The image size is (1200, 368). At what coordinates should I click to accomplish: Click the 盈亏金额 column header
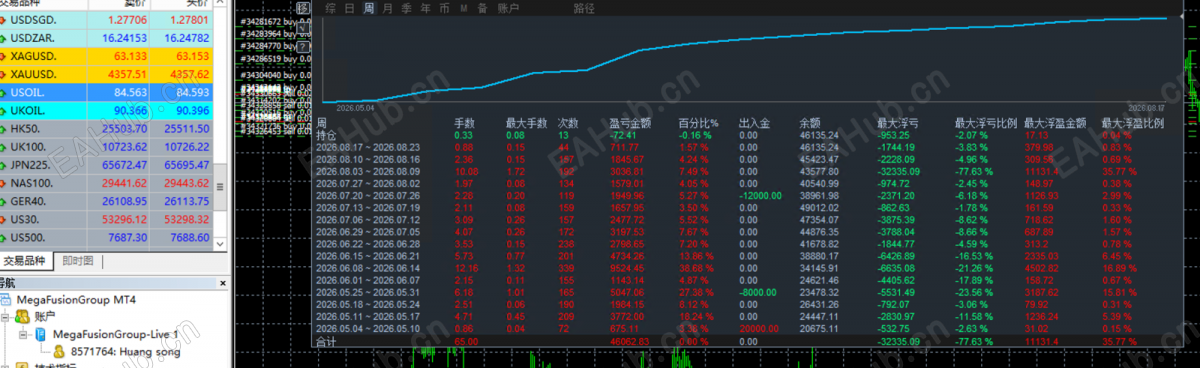coord(630,123)
